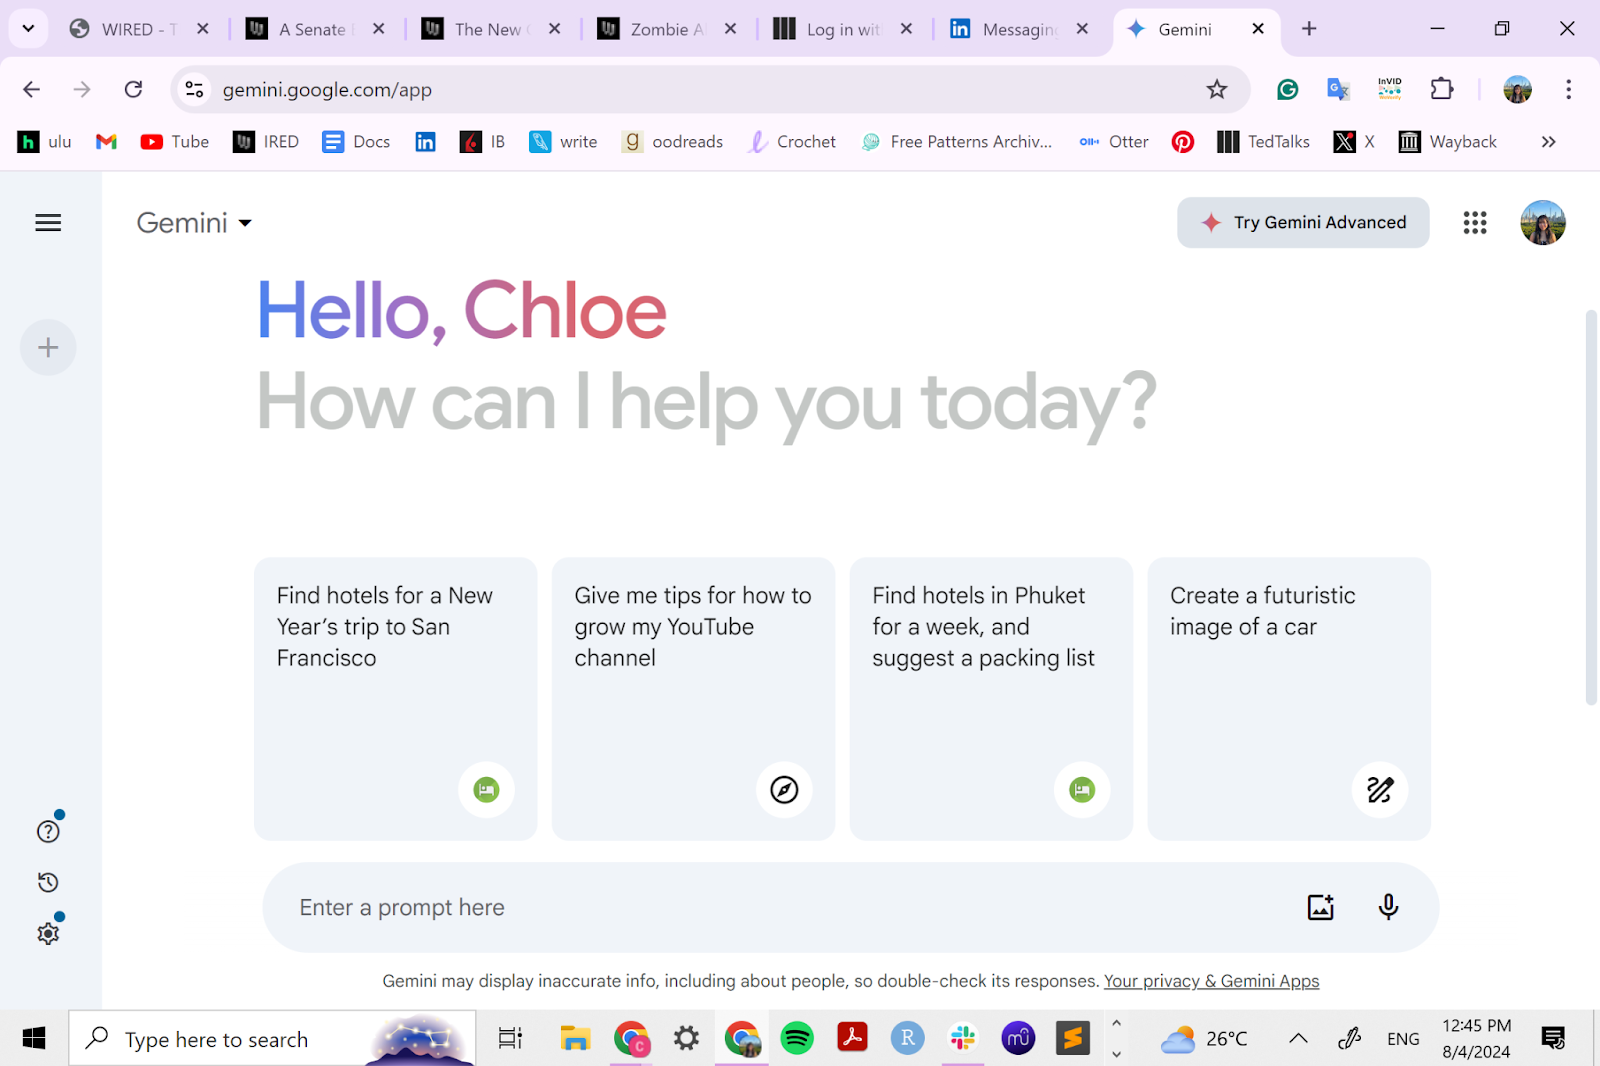Launch Spotify from the taskbar
The width and height of the screenshot is (1600, 1066).
click(797, 1038)
